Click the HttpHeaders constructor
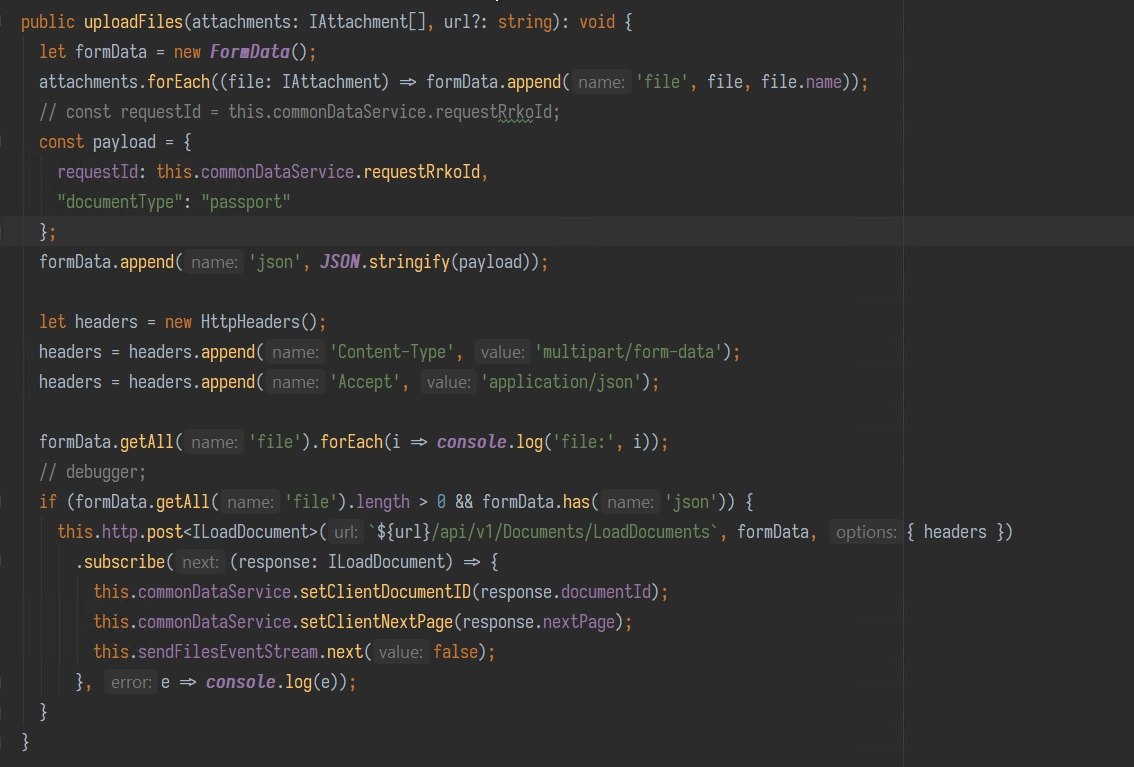Viewport: 1134px width, 767px height. pyautogui.click(x=250, y=322)
